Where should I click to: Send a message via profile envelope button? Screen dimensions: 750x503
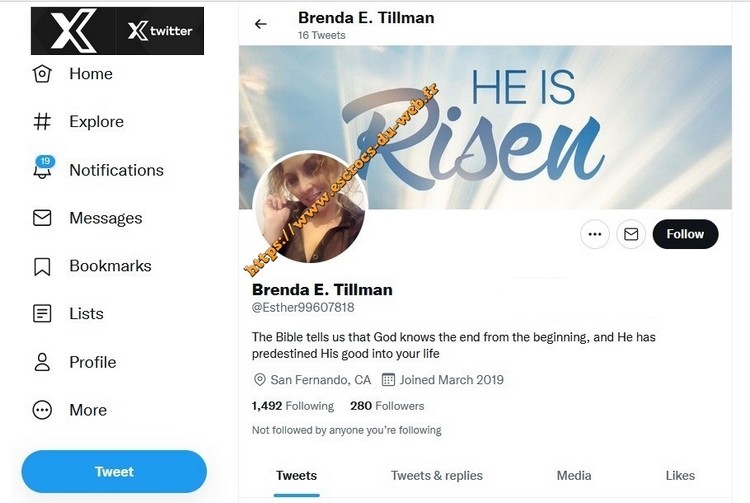click(x=631, y=234)
